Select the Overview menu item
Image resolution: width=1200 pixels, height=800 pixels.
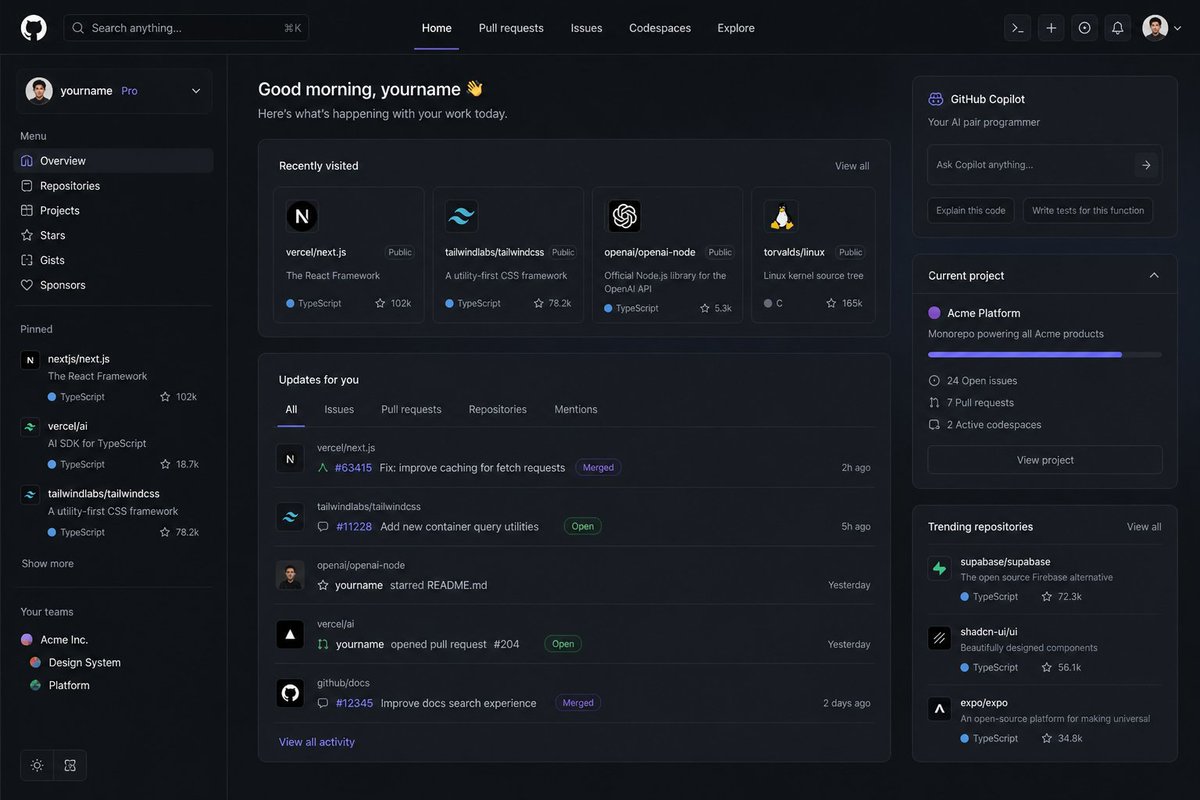click(x=113, y=160)
